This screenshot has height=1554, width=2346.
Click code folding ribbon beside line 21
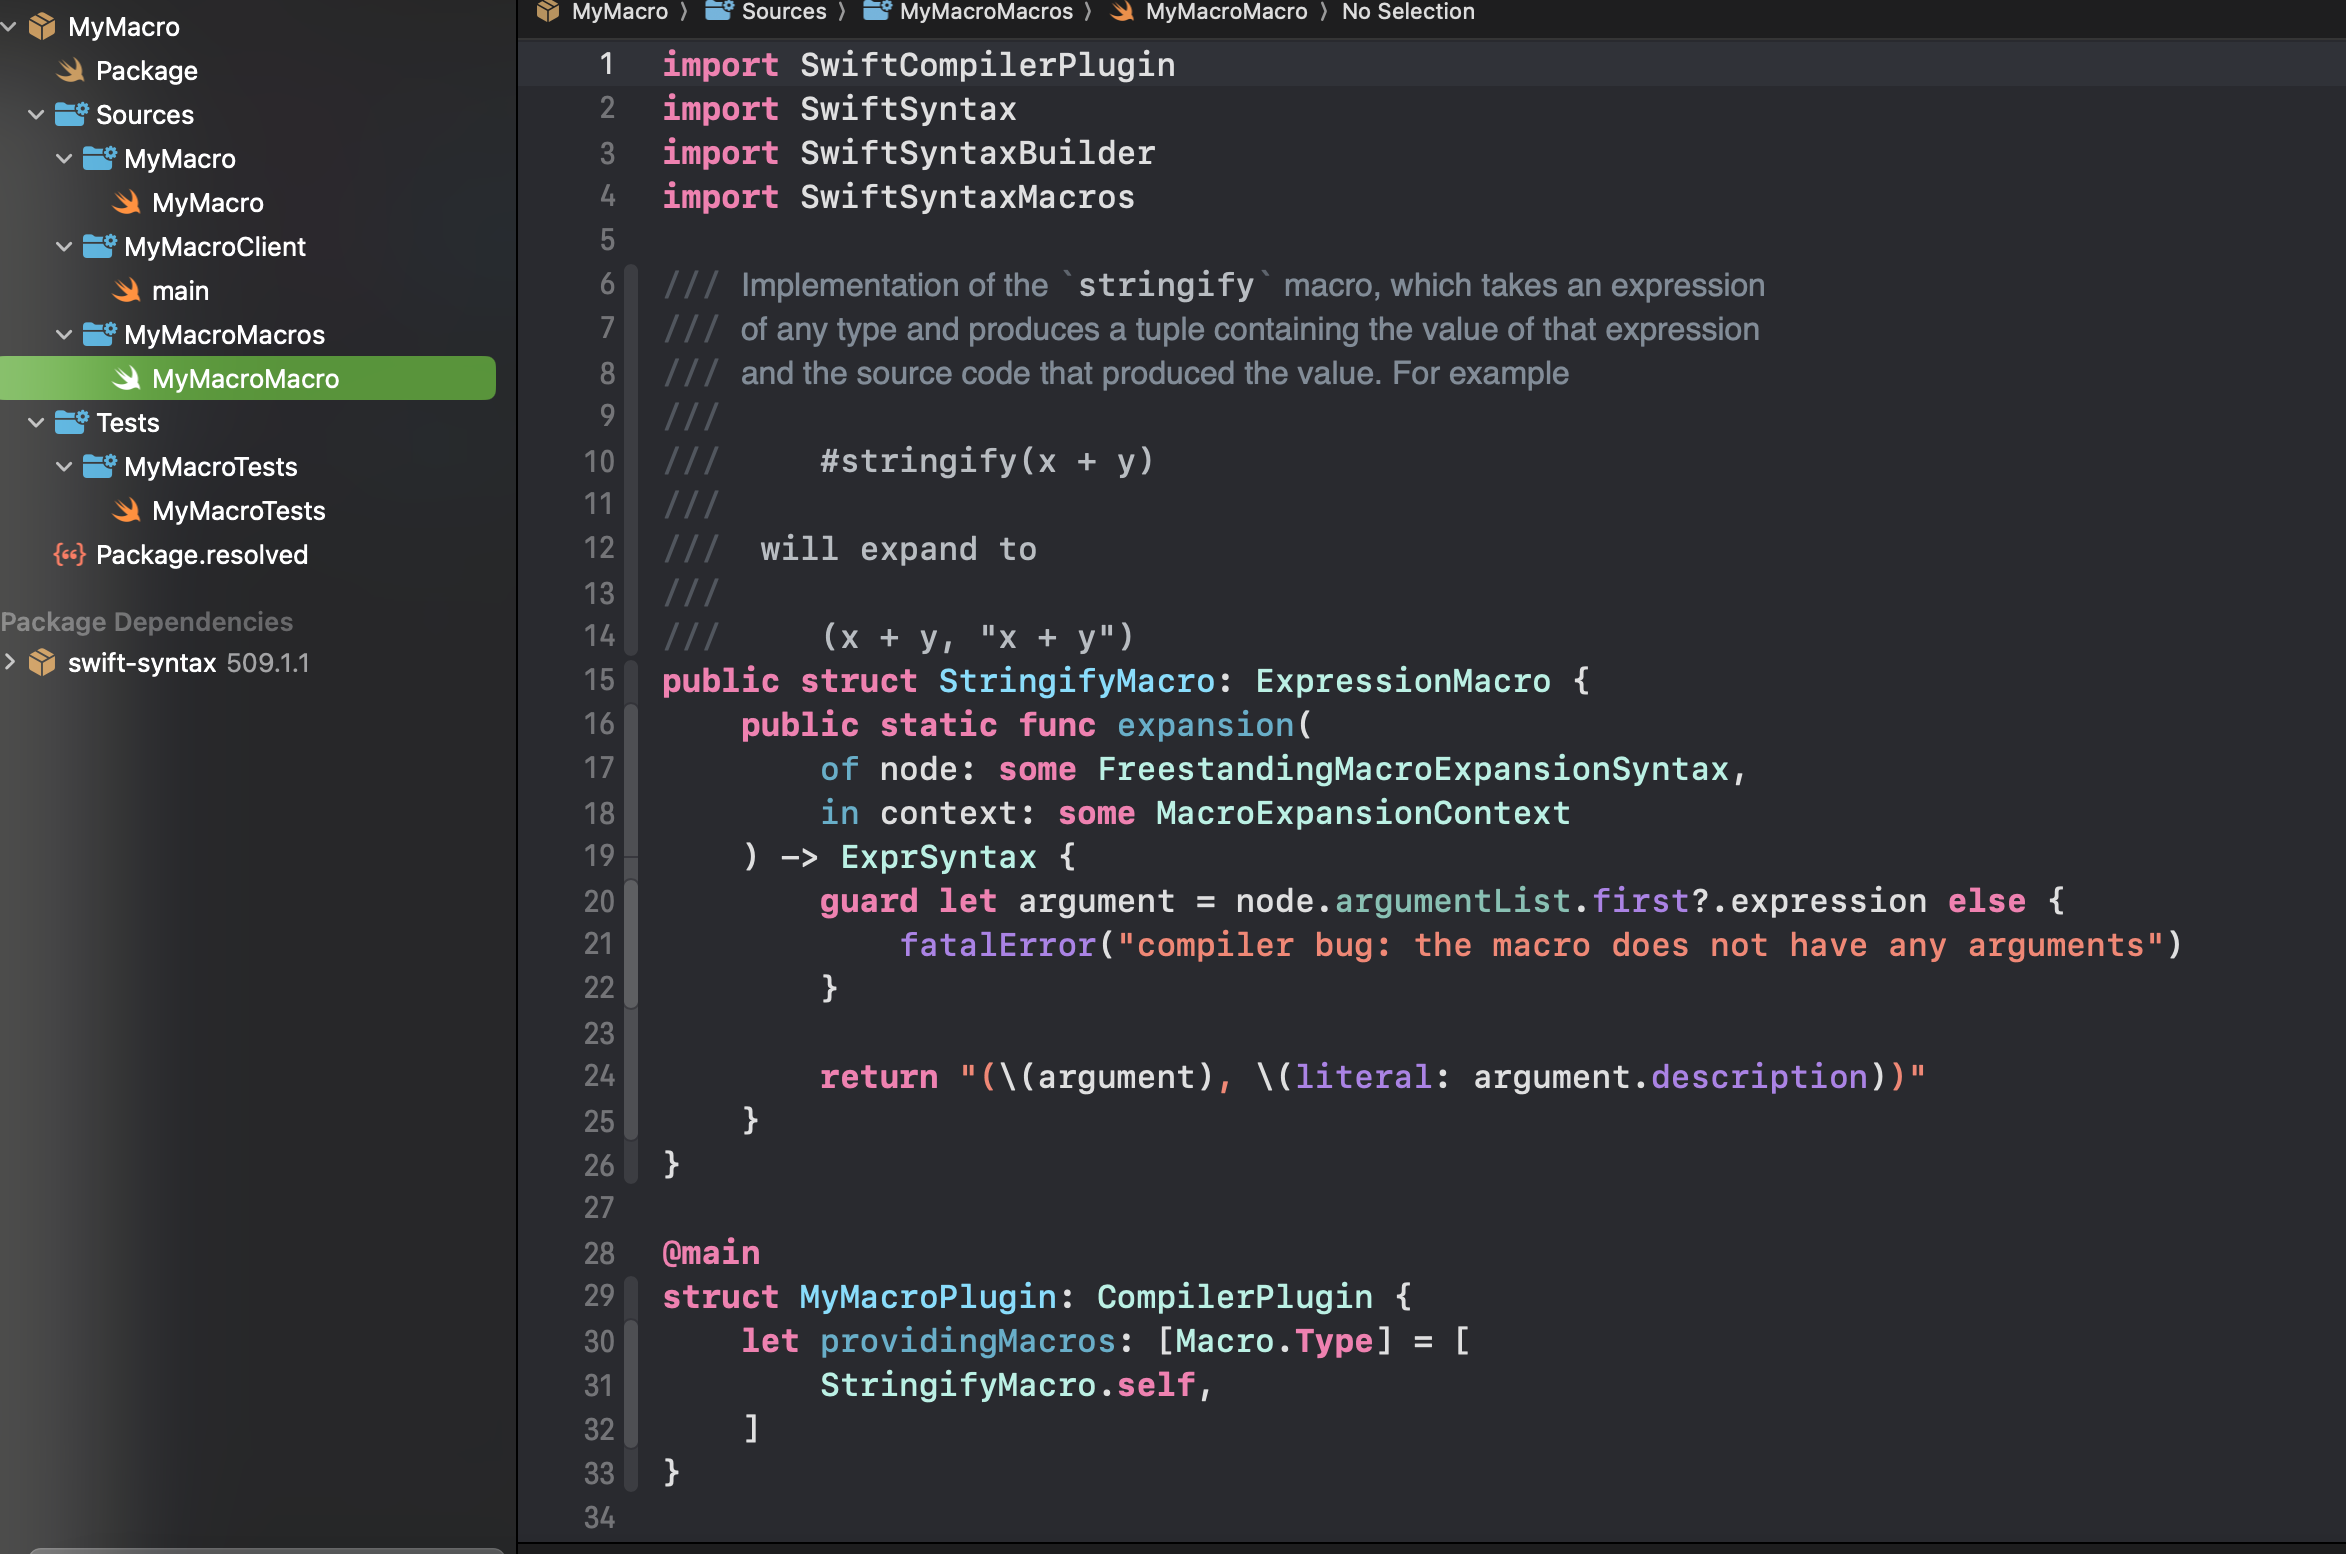(x=631, y=944)
